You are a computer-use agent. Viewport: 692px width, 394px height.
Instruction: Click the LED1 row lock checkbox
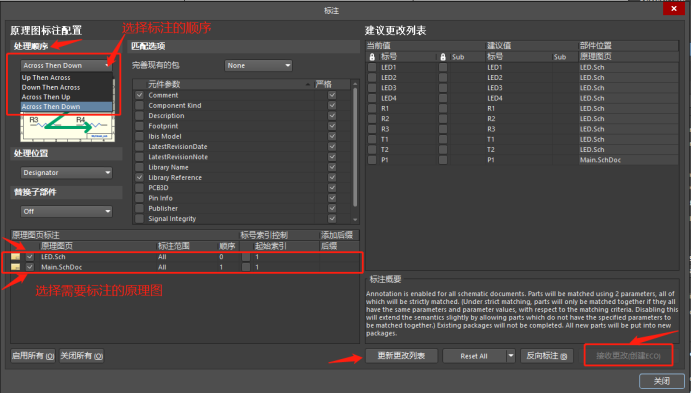tap(372, 68)
